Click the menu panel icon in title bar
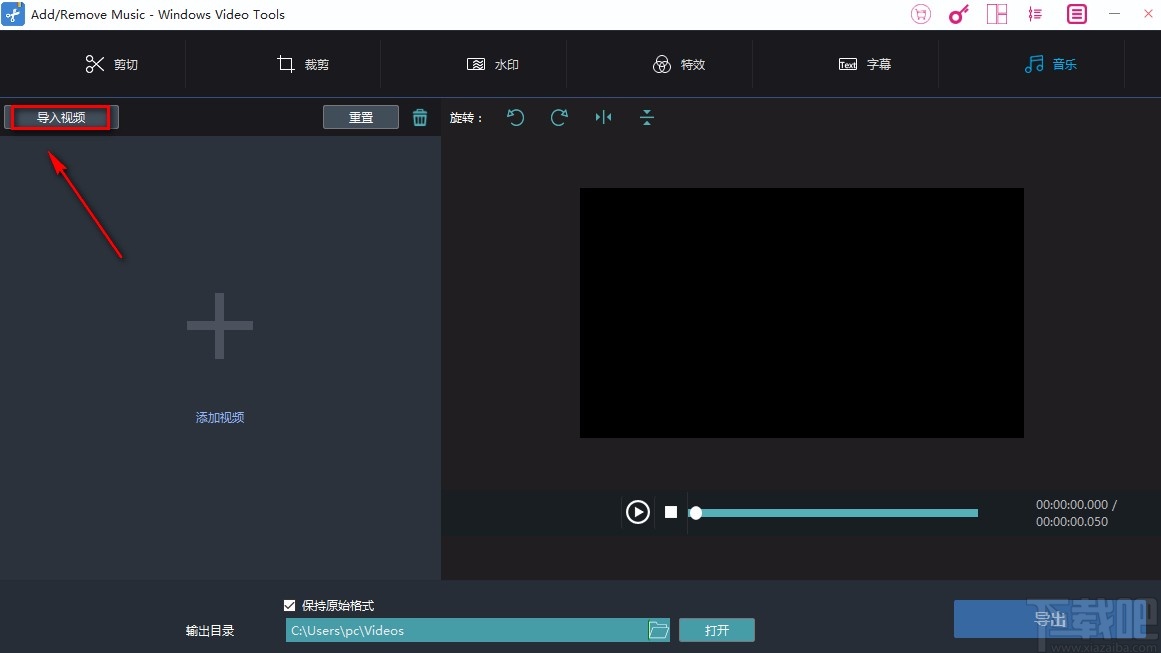Screen dimensions: 1161x653 click(1074, 14)
